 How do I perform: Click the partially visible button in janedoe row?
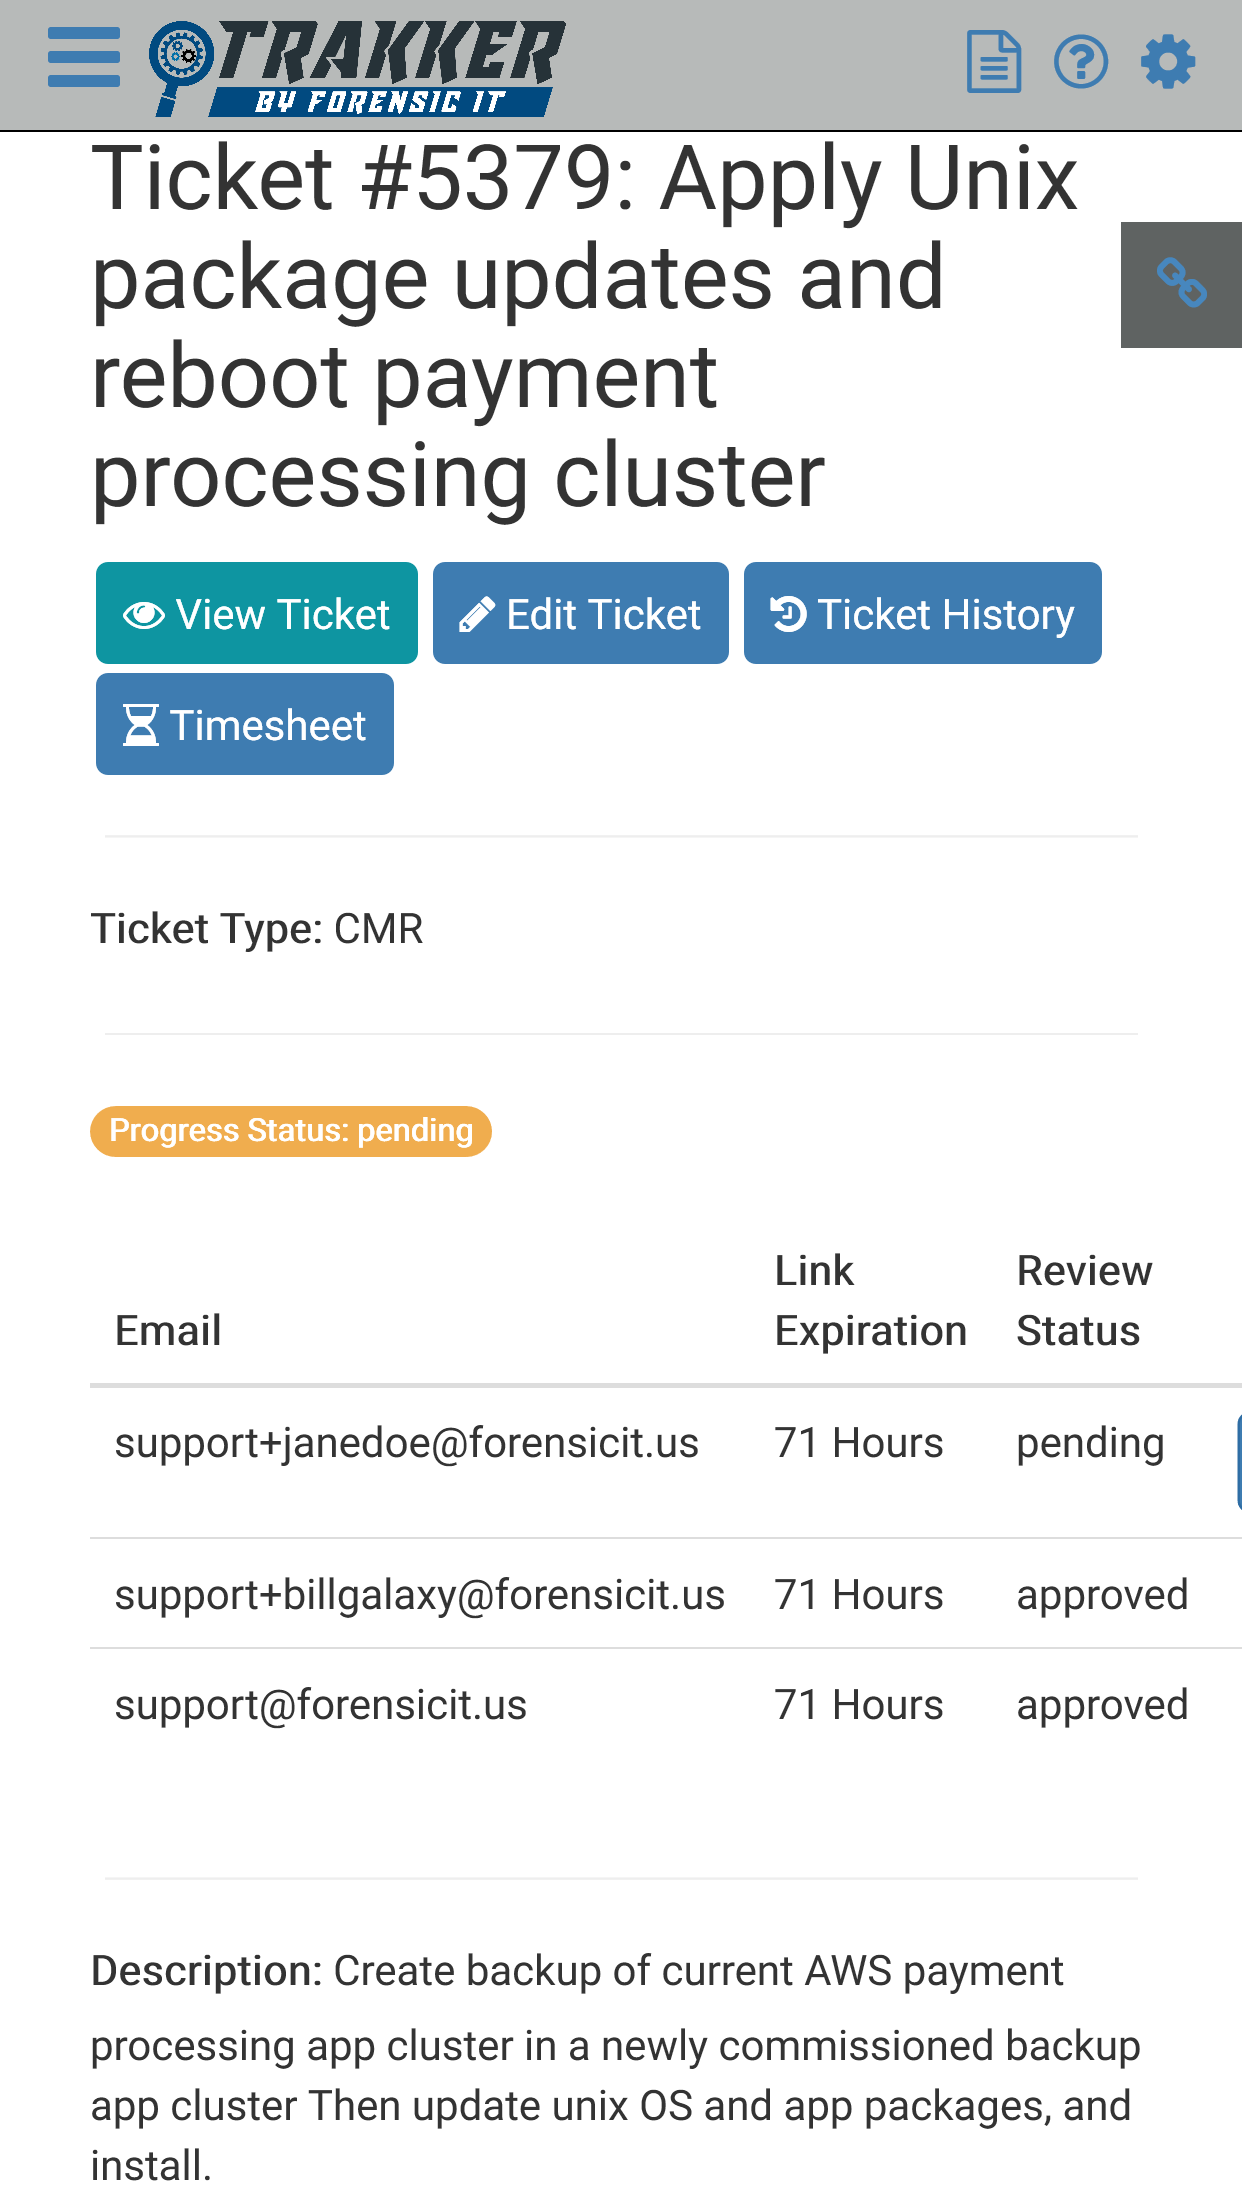(1238, 1461)
